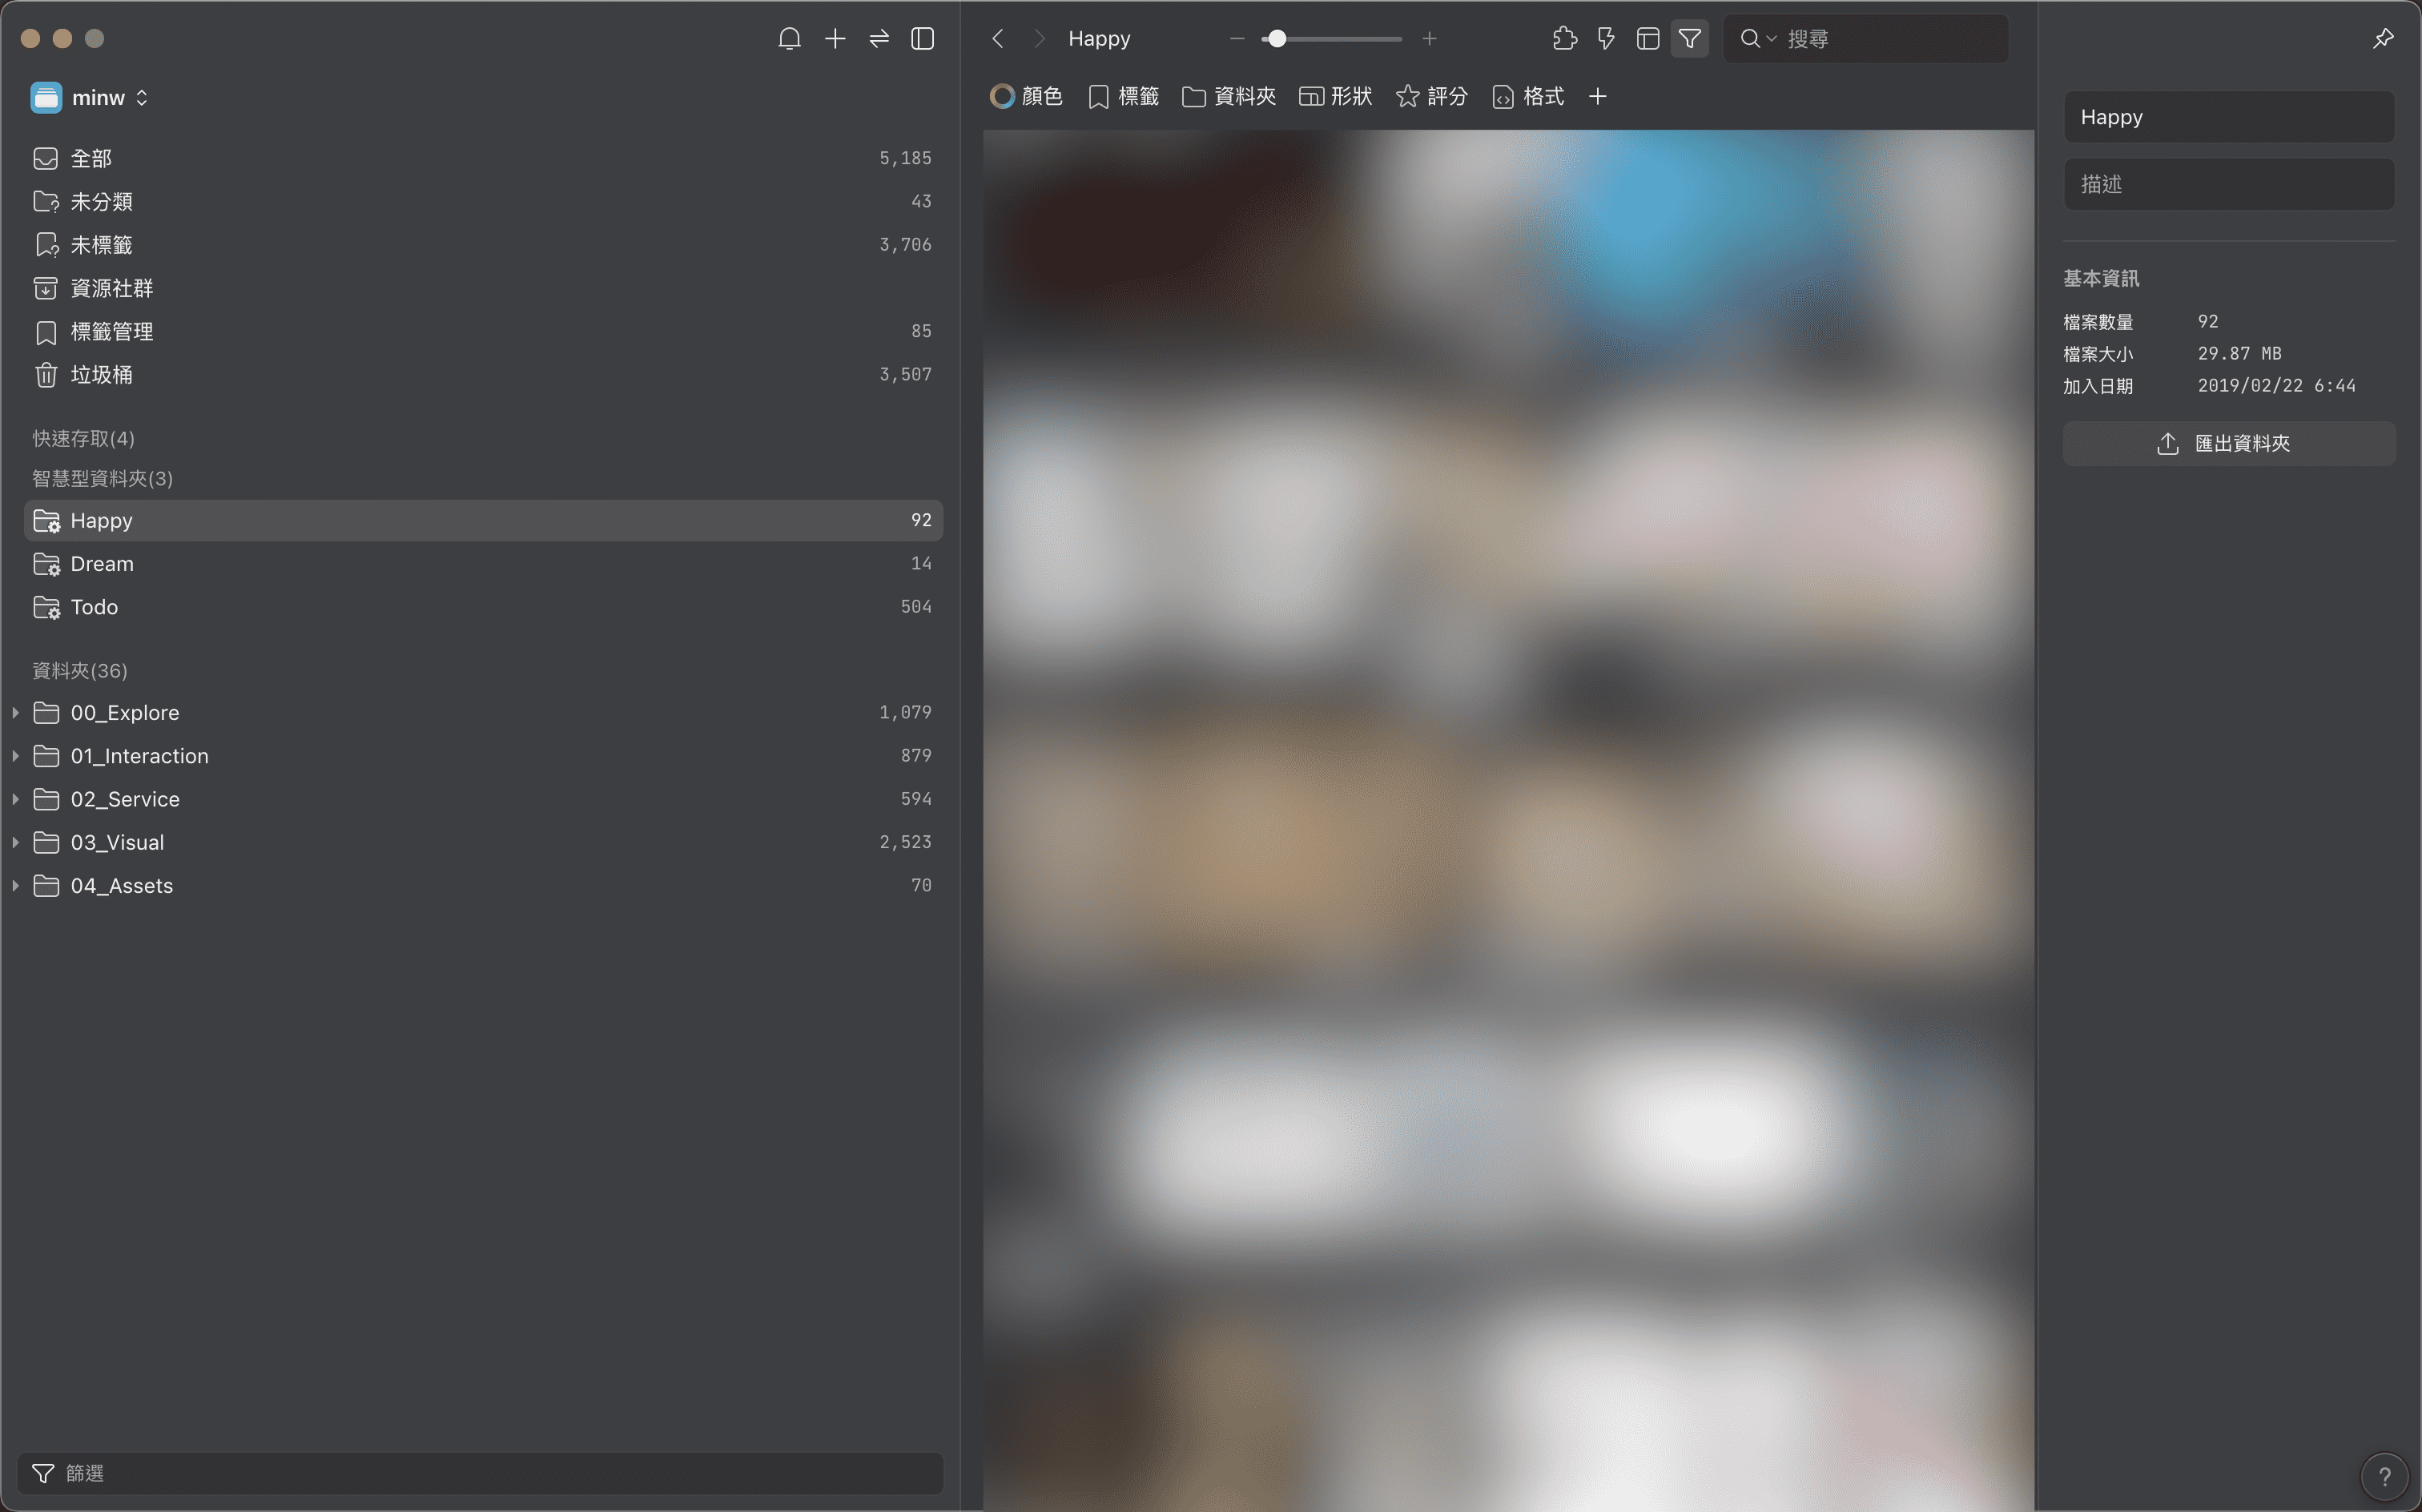The image size is (2422, 1512).
Task: Expand the 00_Explore folder
Action: pos(15,712)
